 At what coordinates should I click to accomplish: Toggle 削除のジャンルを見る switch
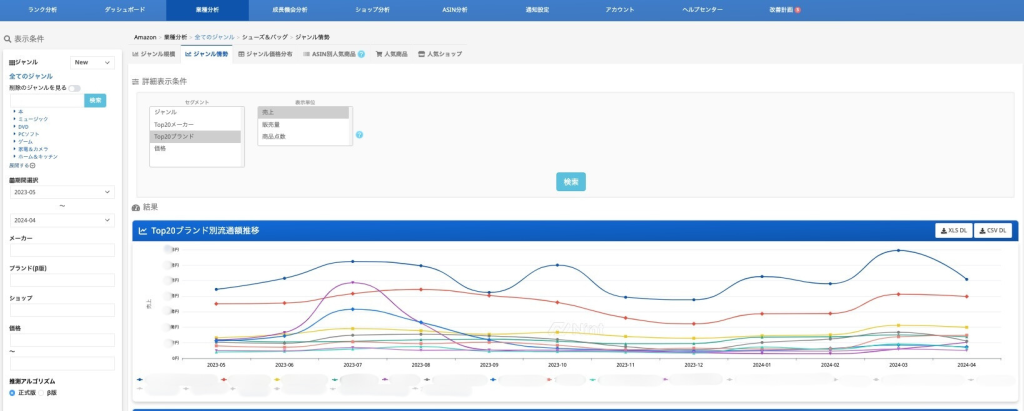point(74,88)
